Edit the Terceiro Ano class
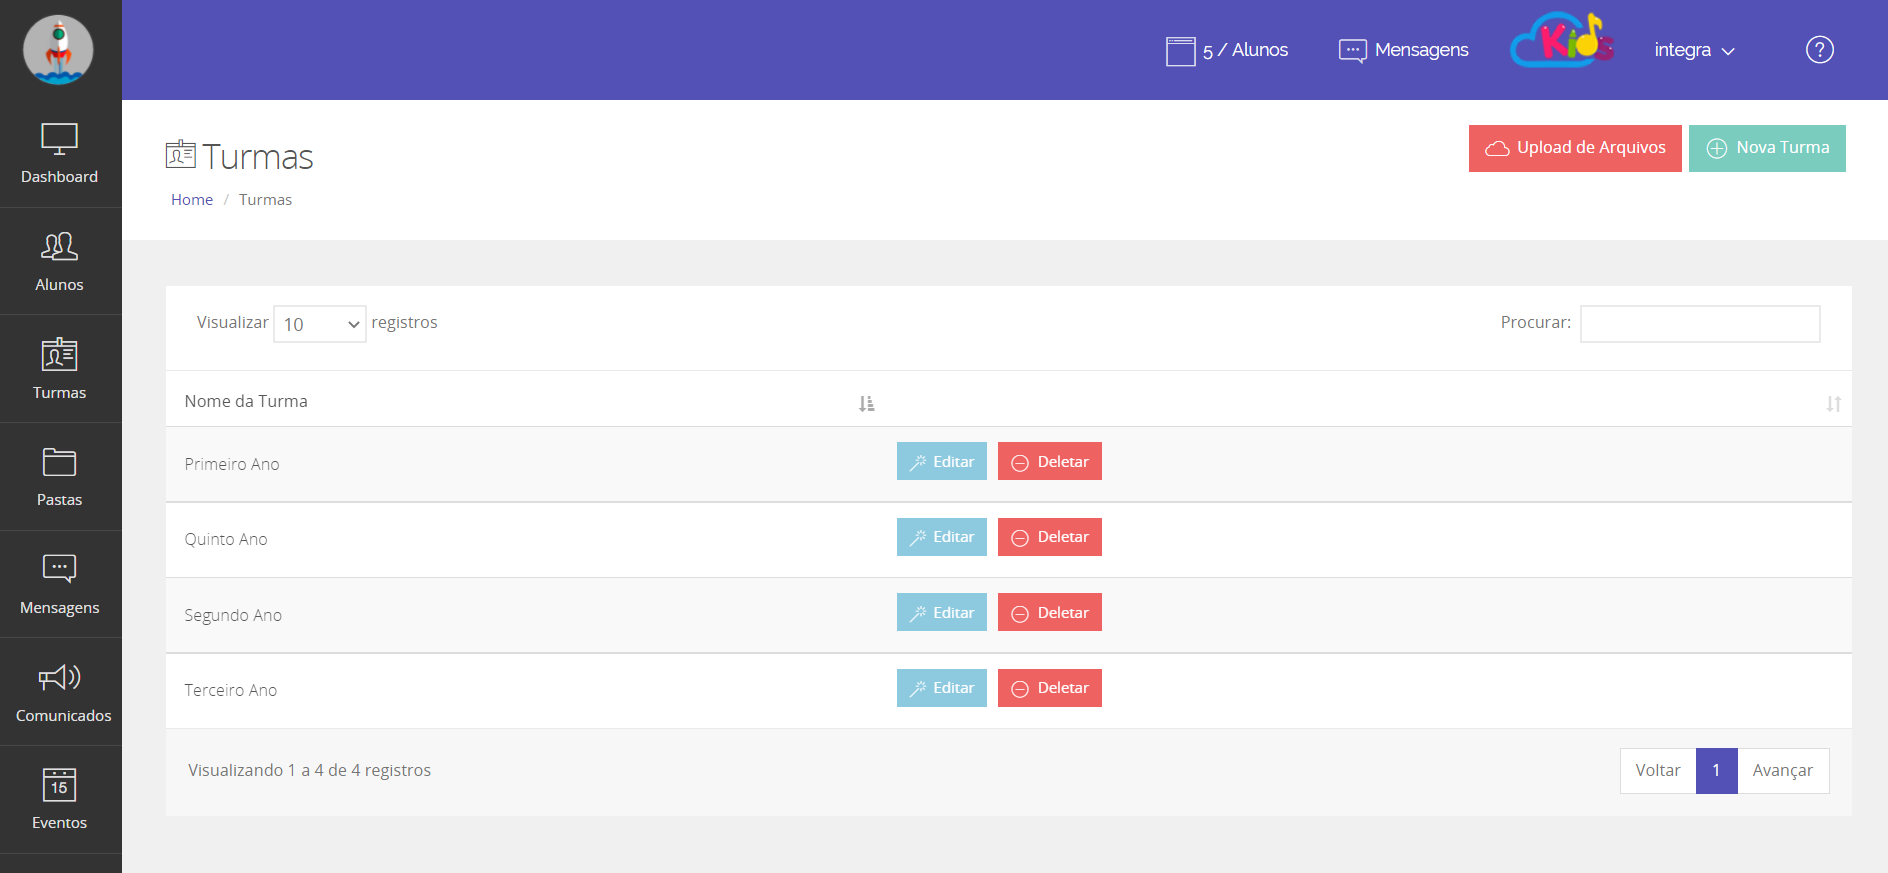This screenshot has height=873, width=1888. click(941, 688)
